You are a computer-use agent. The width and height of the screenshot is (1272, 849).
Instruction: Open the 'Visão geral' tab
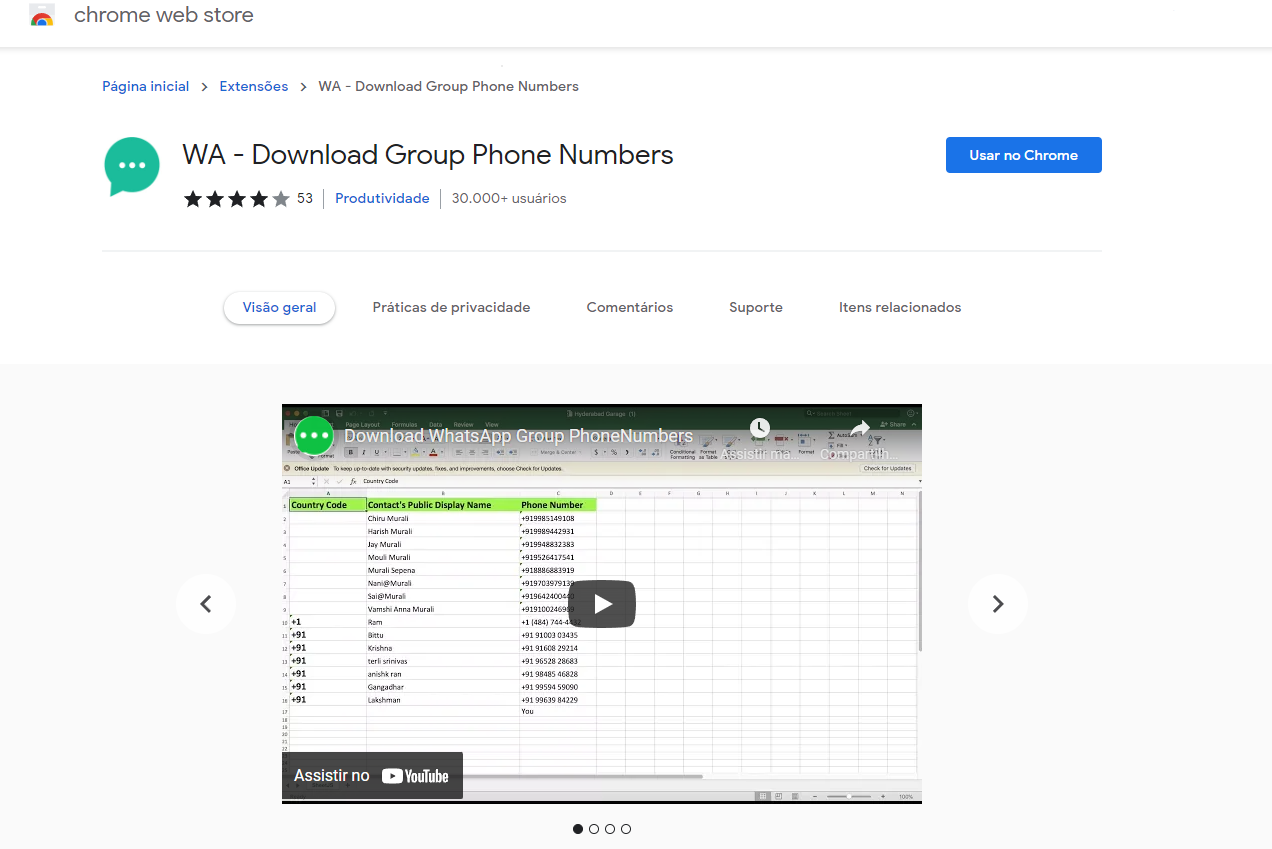coord(279,308)
